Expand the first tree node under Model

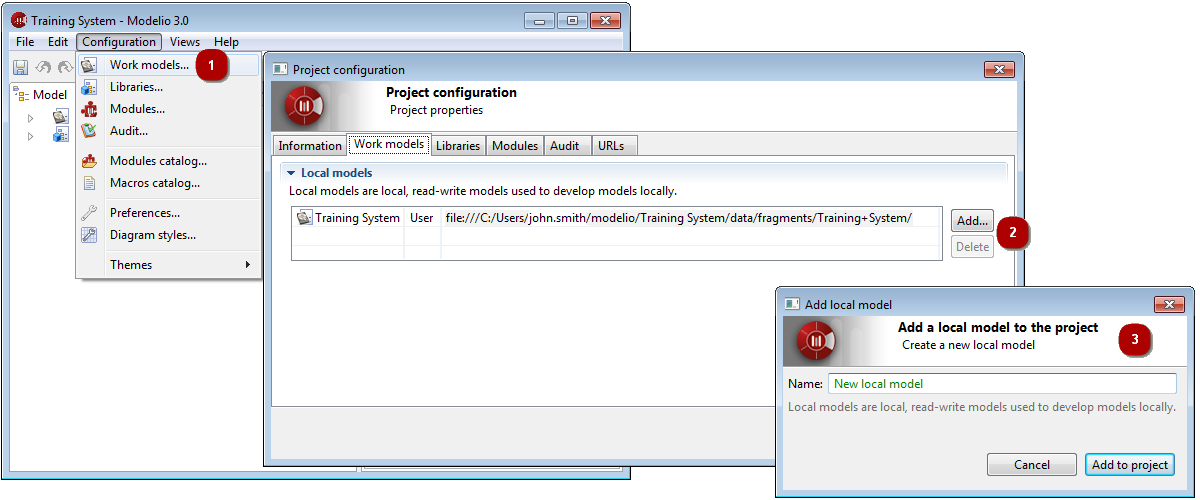point(30,117)
